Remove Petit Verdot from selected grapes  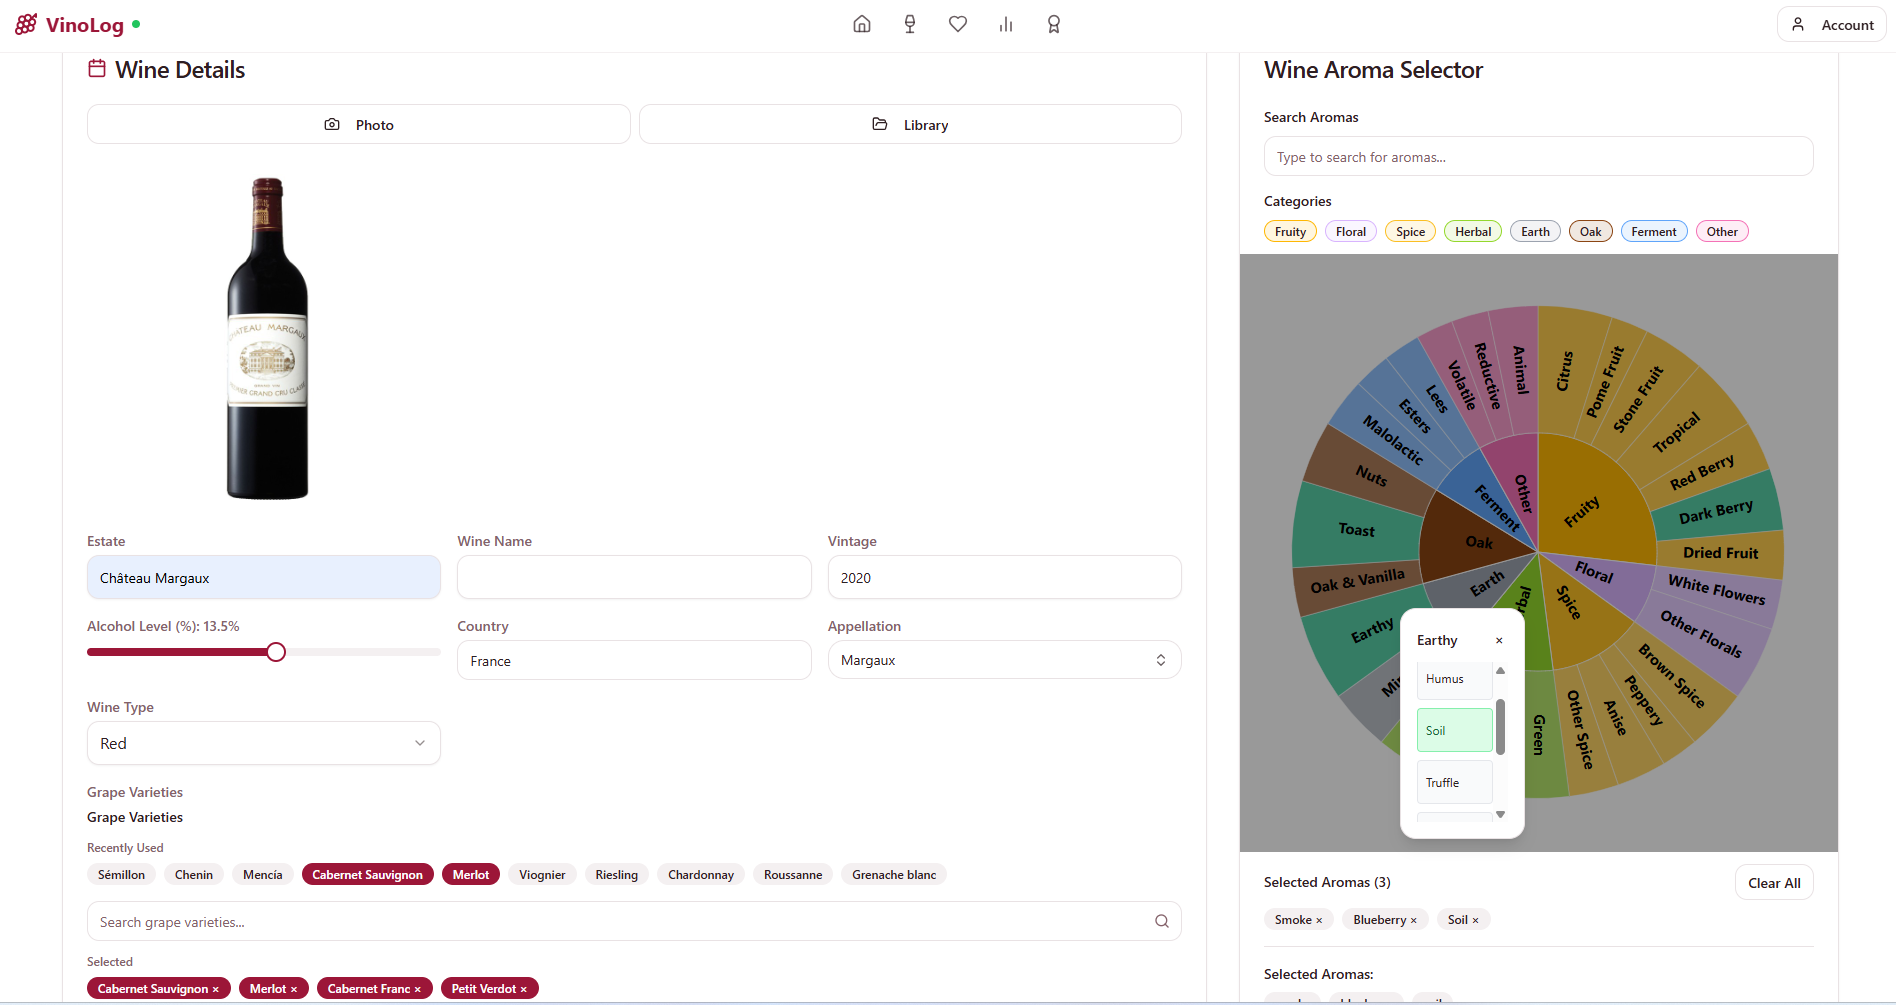pos(523,989)
